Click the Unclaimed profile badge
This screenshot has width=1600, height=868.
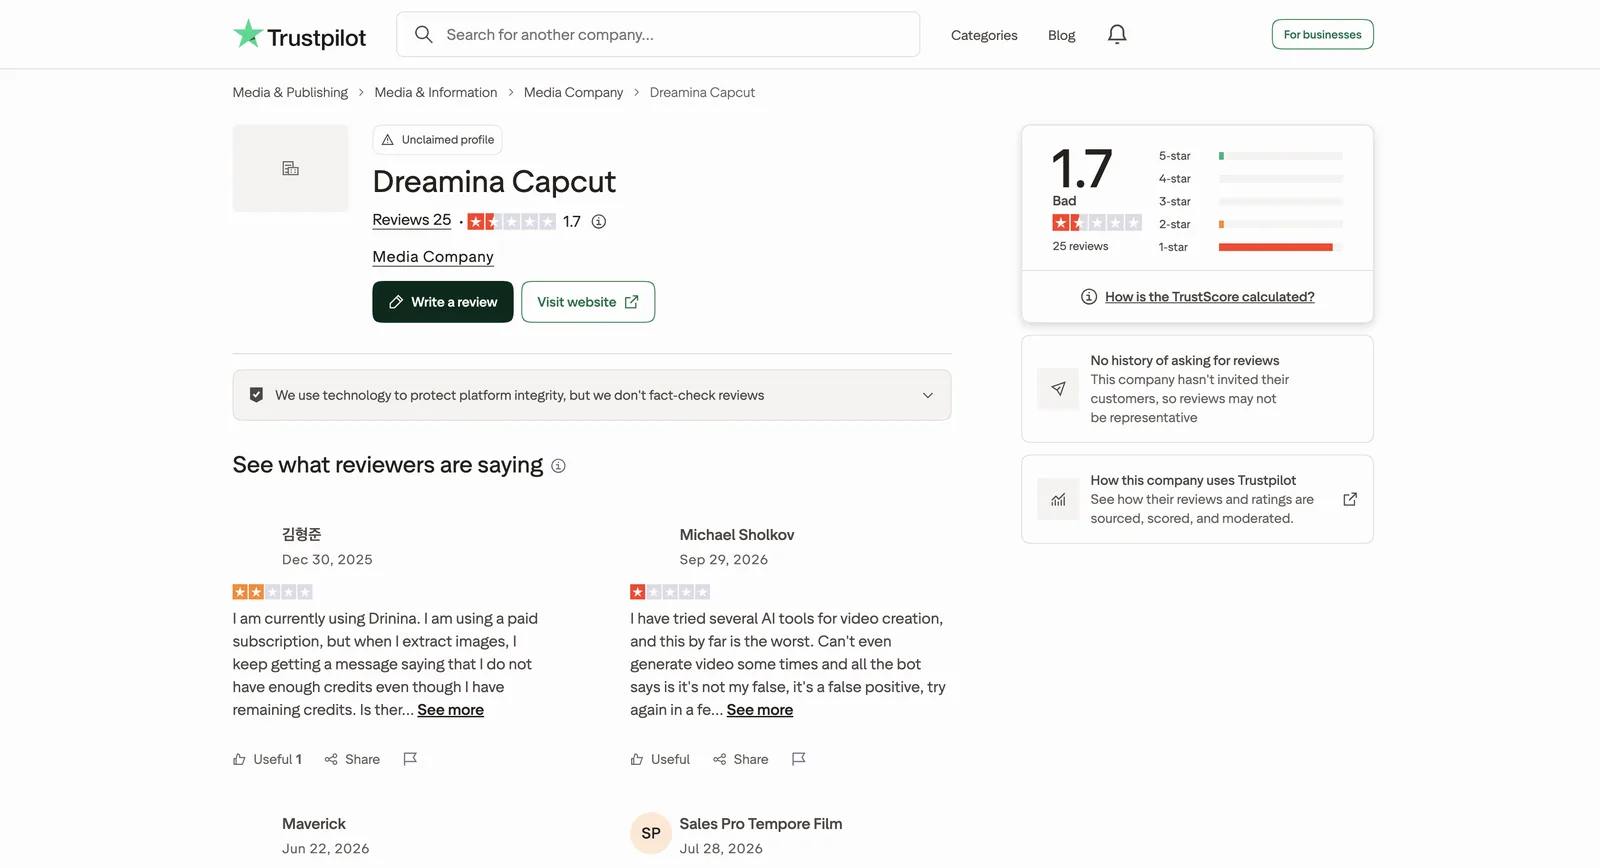point(437,140)
